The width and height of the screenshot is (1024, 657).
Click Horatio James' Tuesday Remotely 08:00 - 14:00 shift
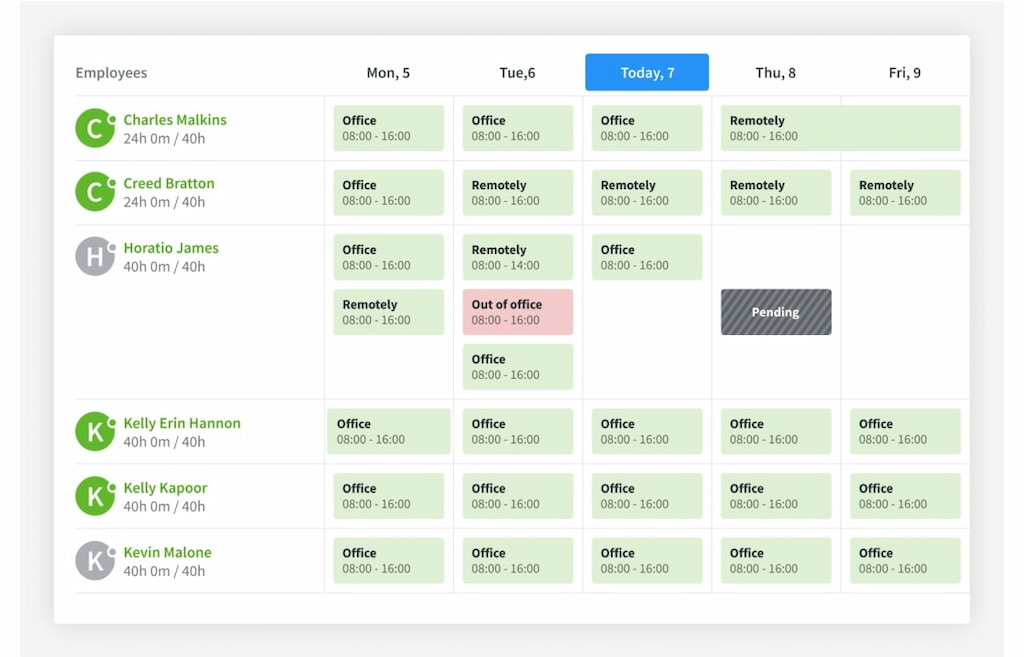click(517, 257)
